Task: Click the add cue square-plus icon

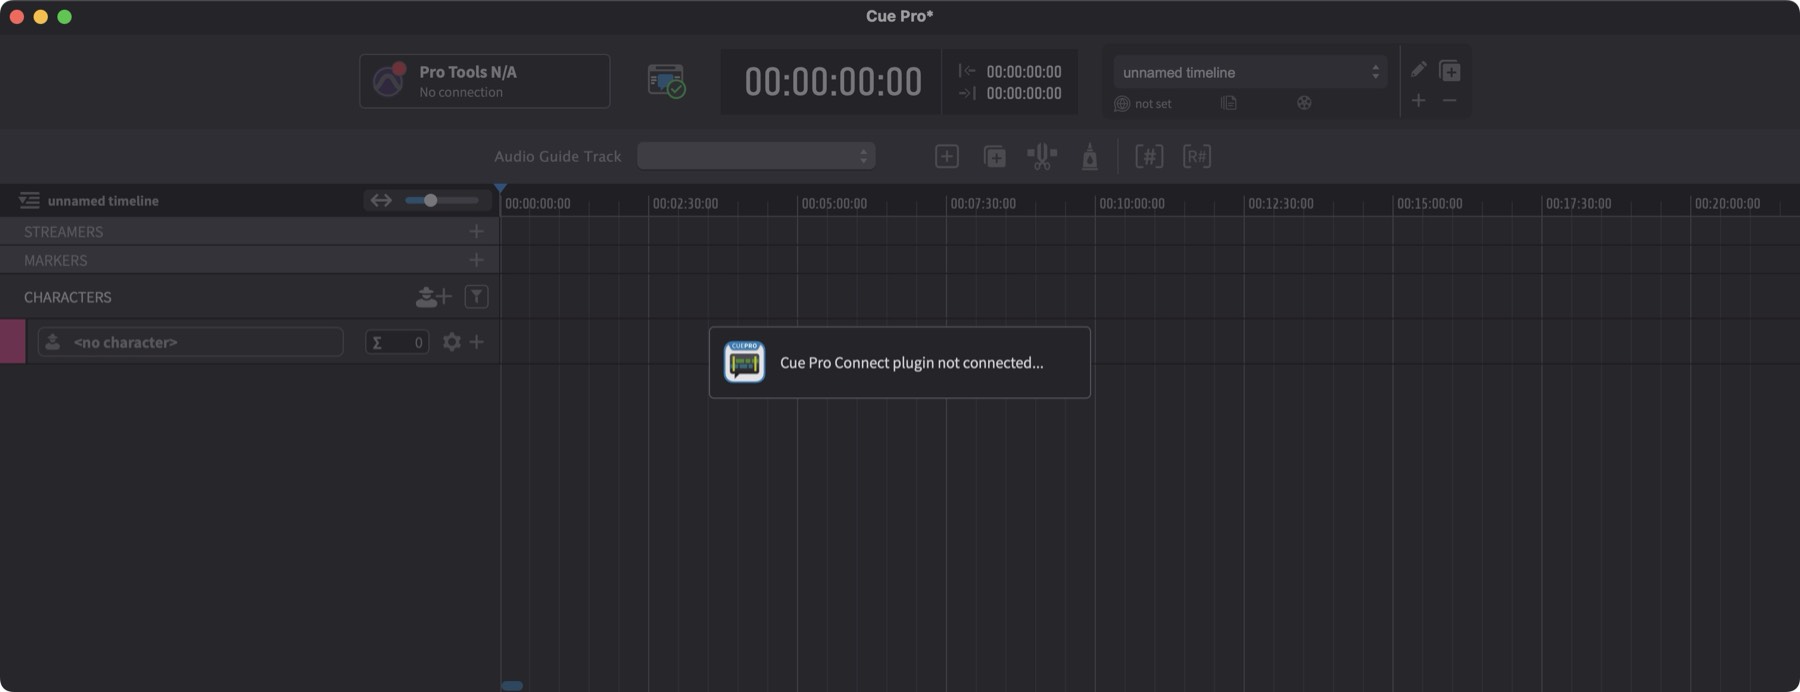Action: 946,156
